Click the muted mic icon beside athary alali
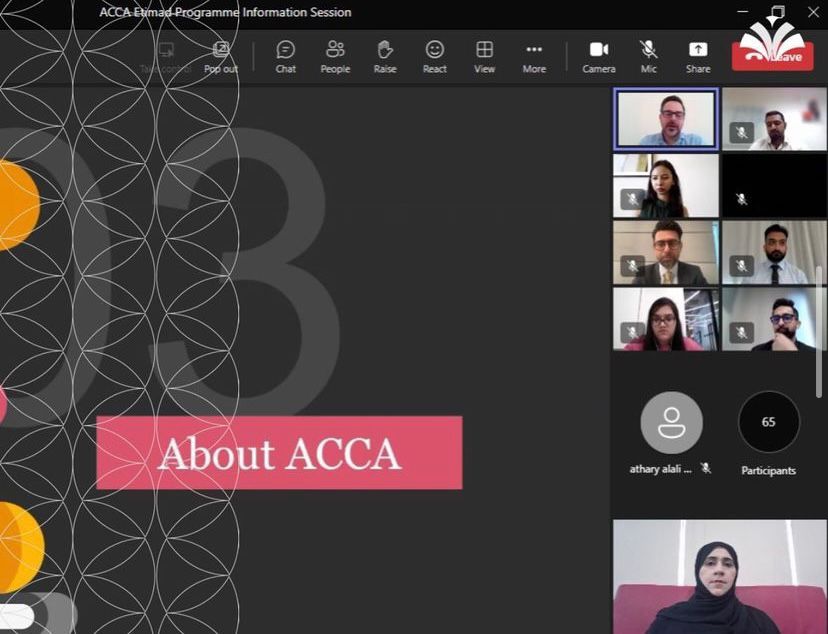 [x=705, y=468]
